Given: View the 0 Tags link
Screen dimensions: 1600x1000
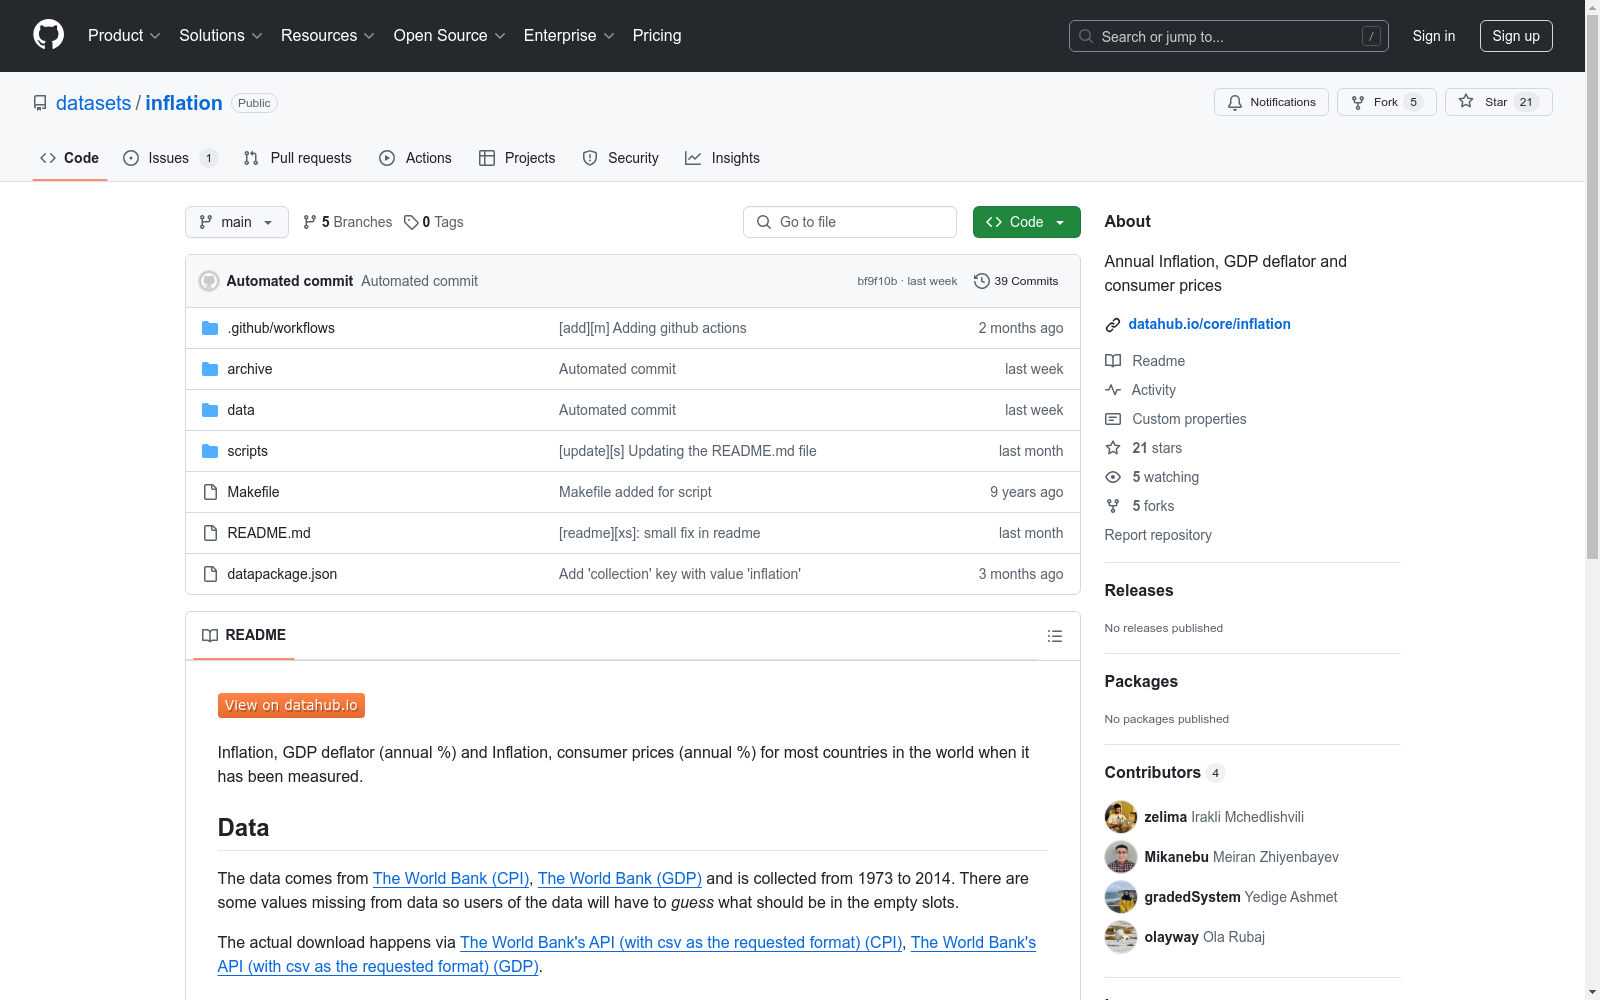Looking at the screenshot, I should pyautogui.click(x=434, y=222).
